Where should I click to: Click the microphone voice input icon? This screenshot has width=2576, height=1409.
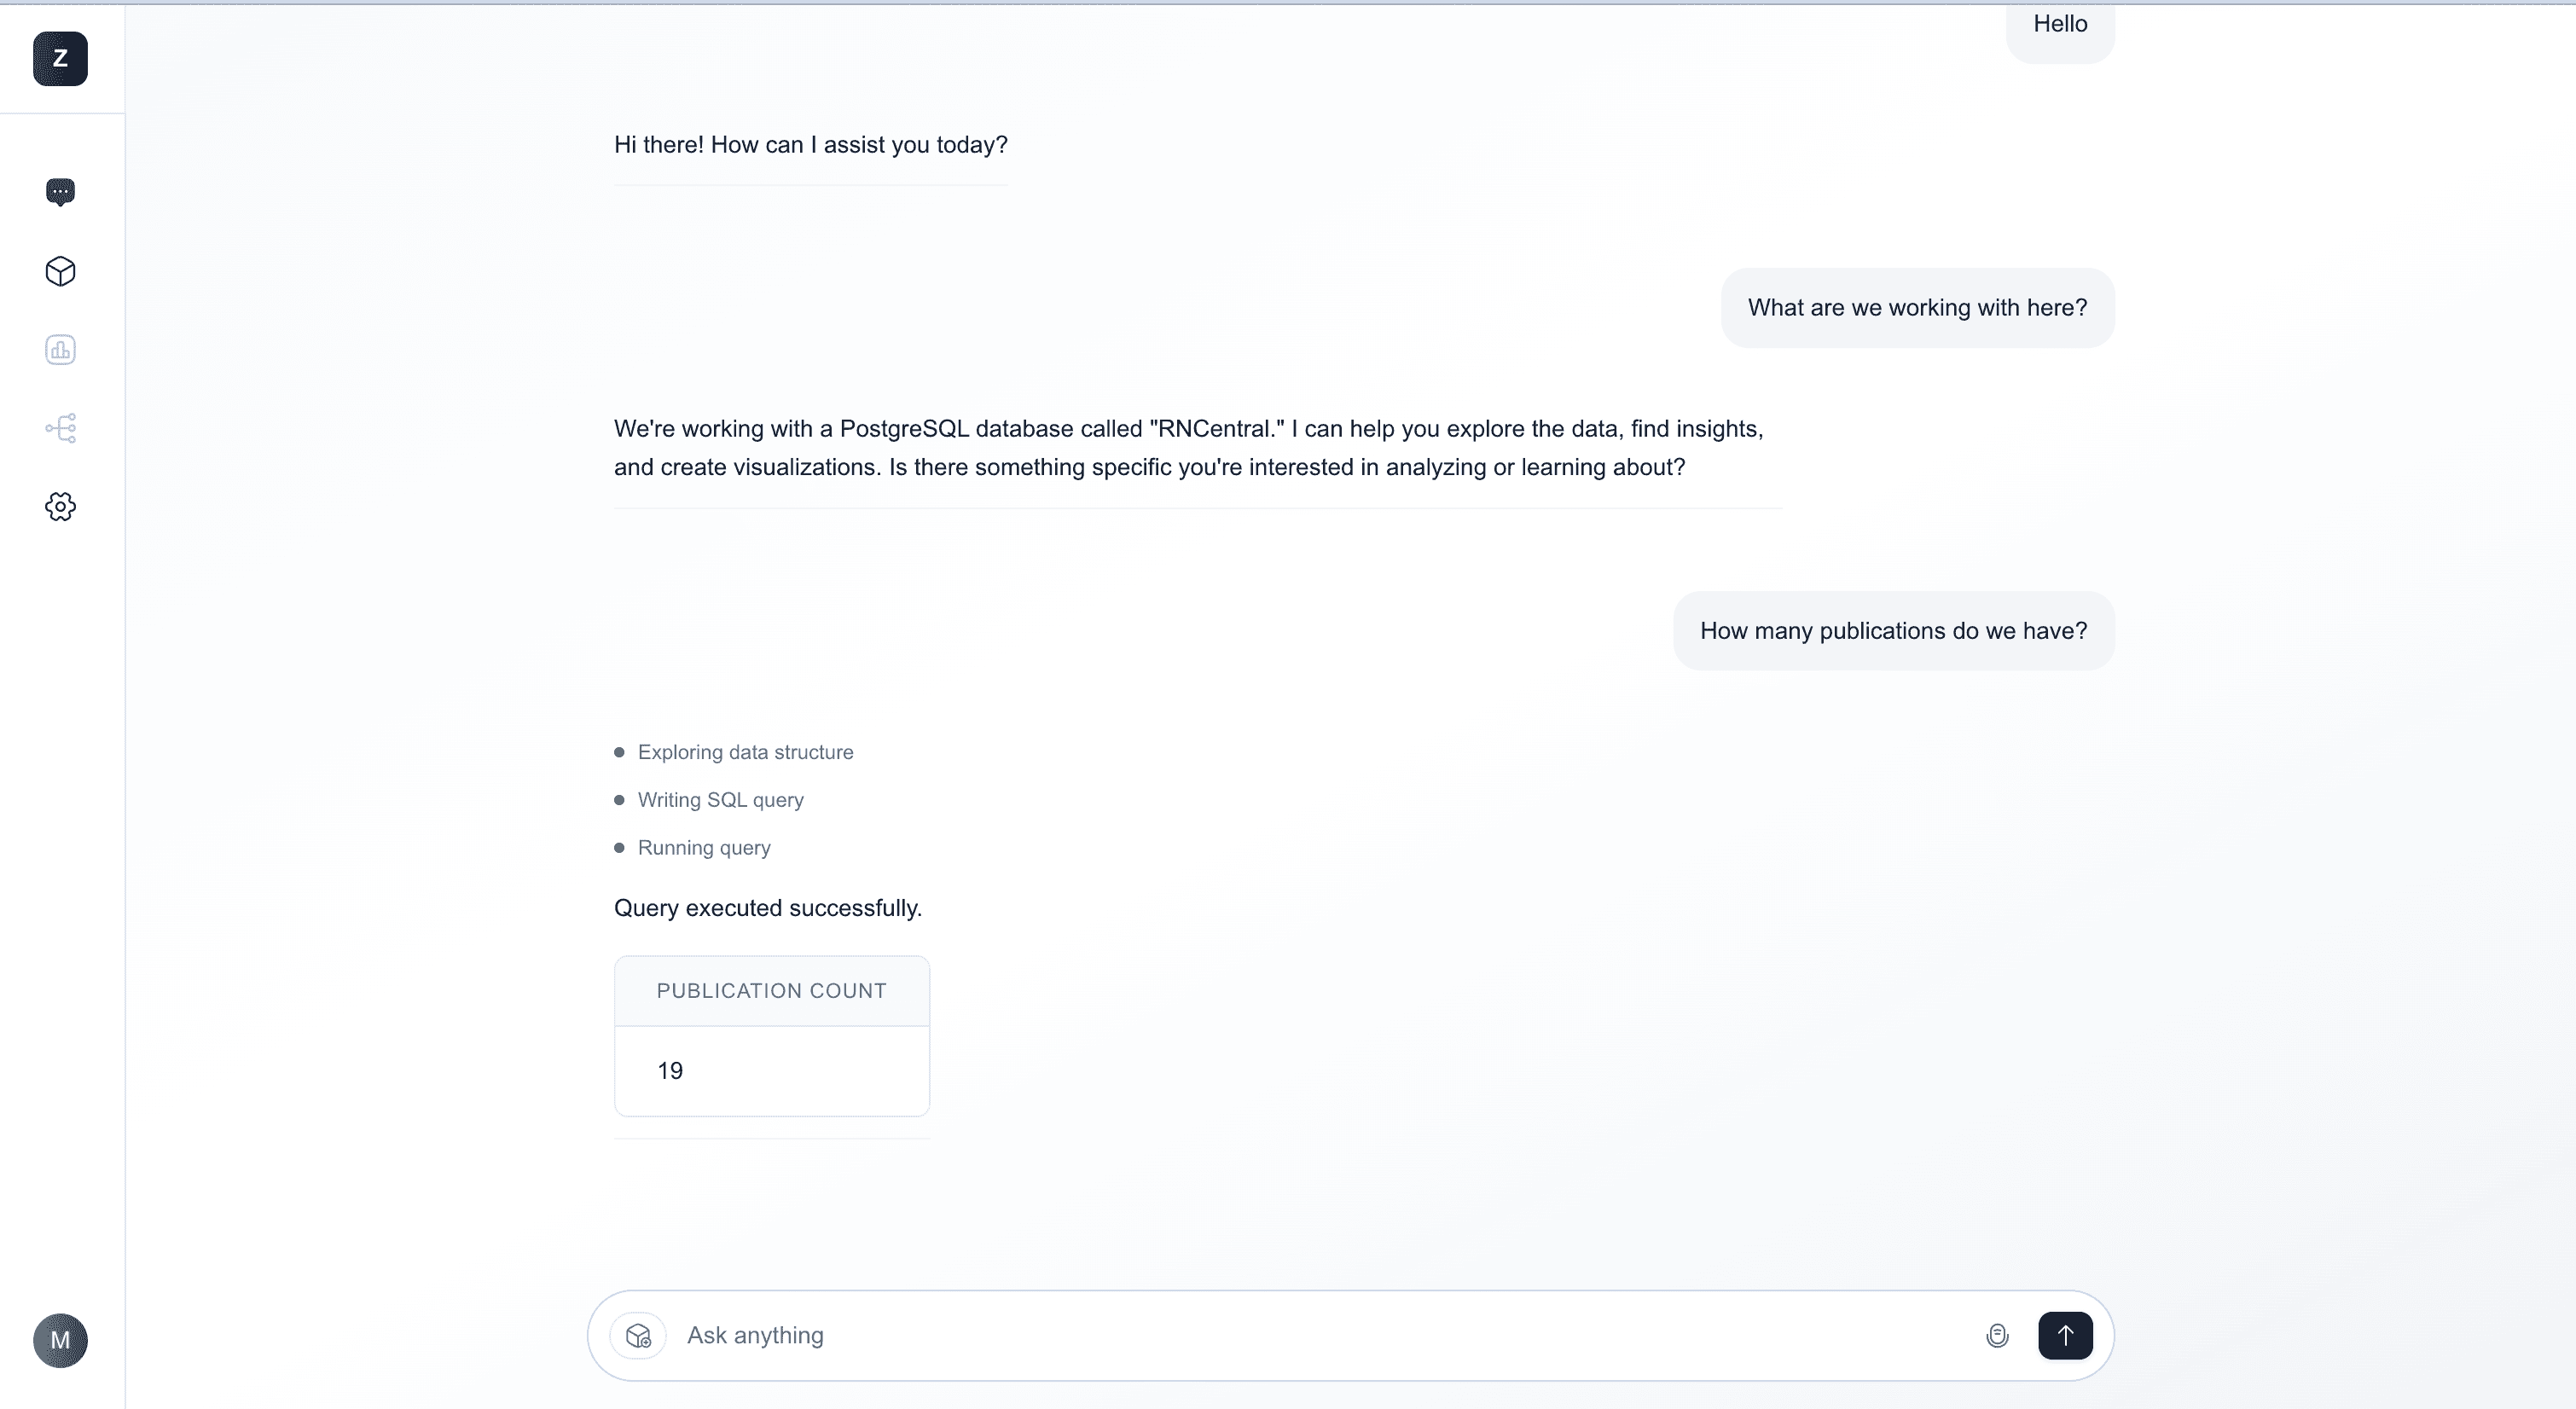point(1997,1336)
